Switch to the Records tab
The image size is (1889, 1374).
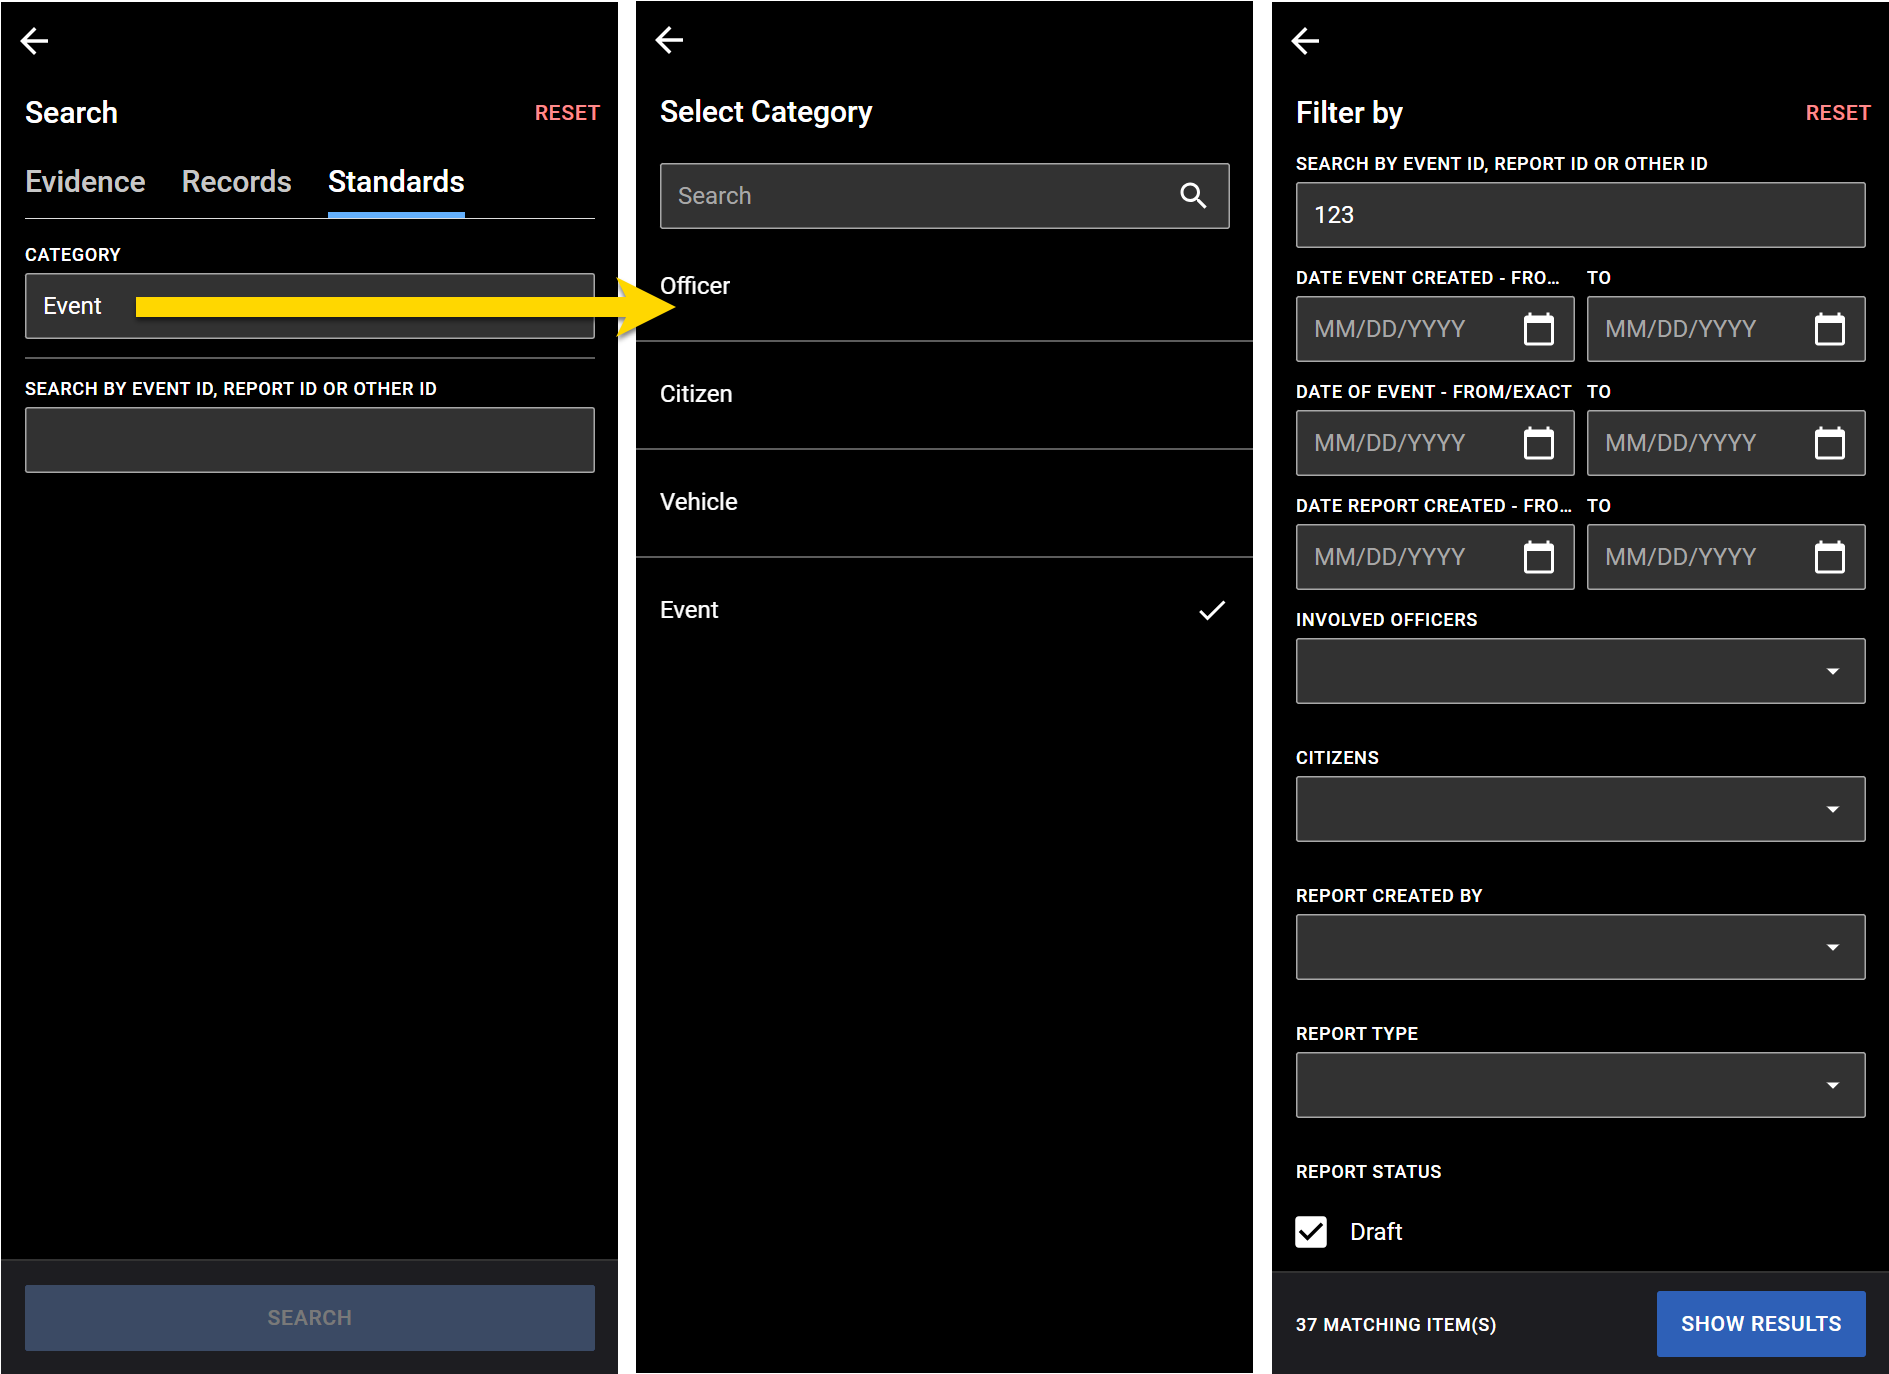point(236,182)
